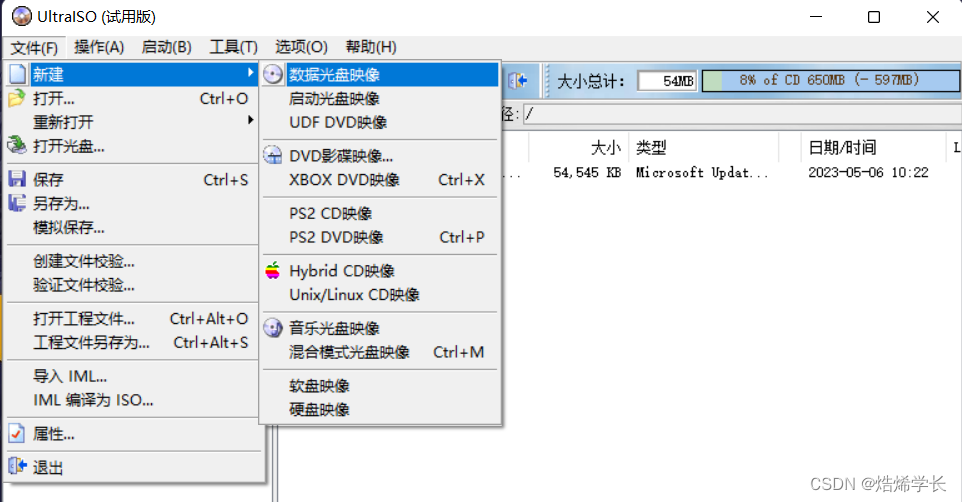Minimize the UltraISO window
Viewport: 962px width, 502px height.
tap(816, 17)
